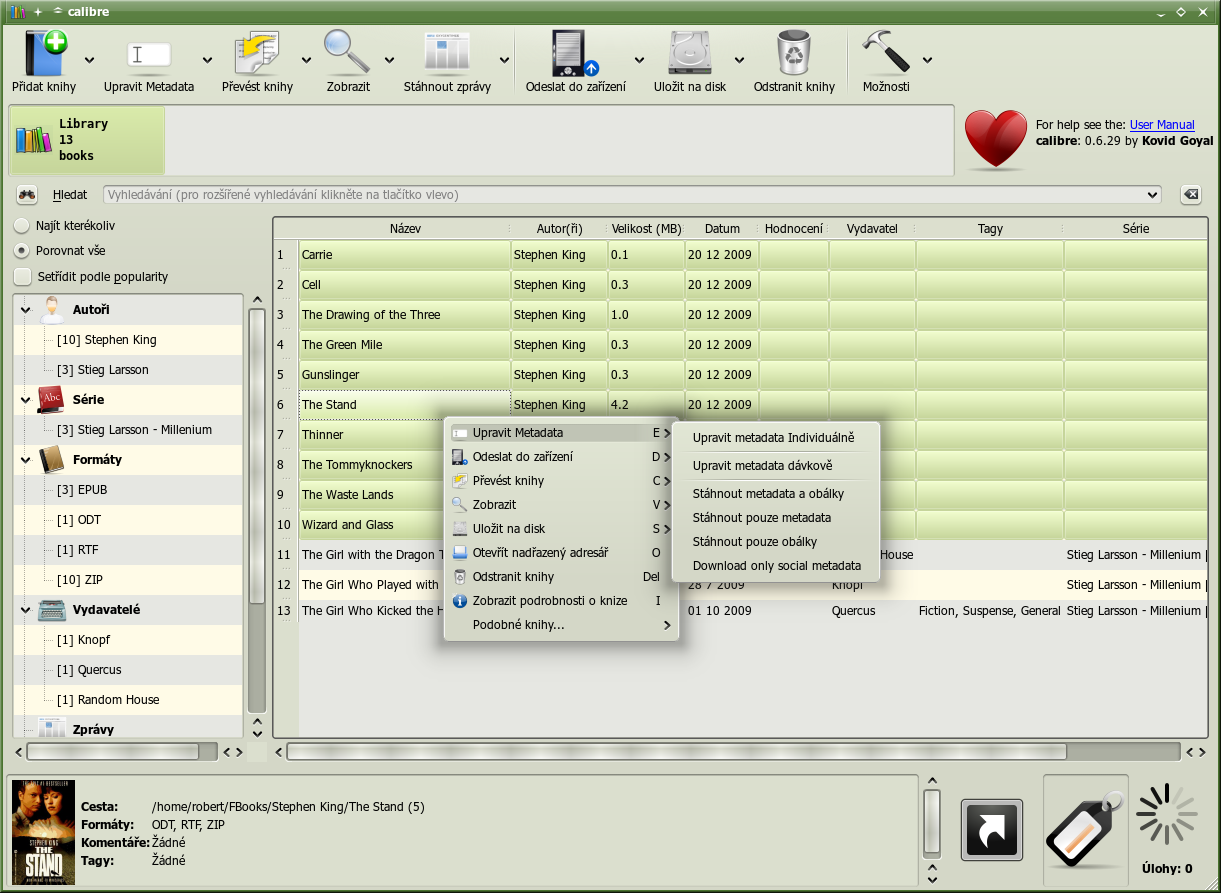Click the black arrow shortcut icon
This screenshot has height=893, width=1221.
[992, 830]
